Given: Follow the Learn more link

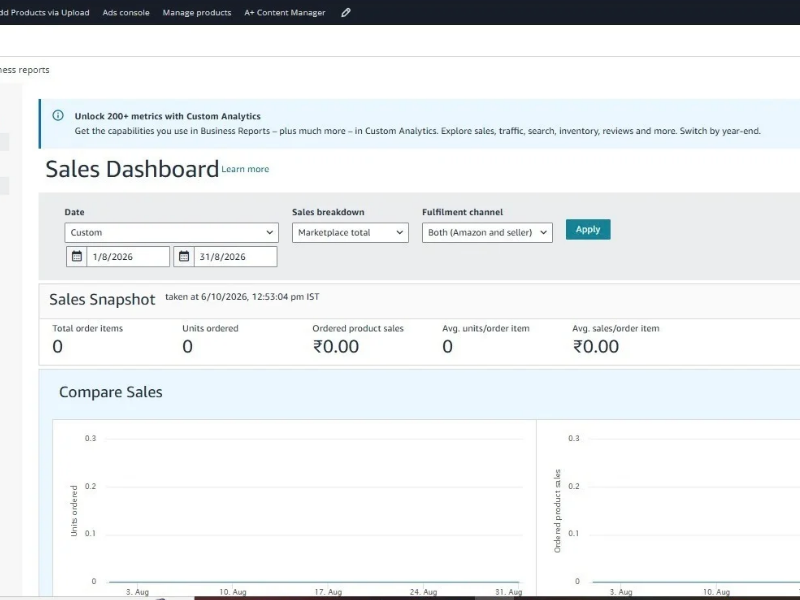Looking at the screenshot, I should [245, 169].
